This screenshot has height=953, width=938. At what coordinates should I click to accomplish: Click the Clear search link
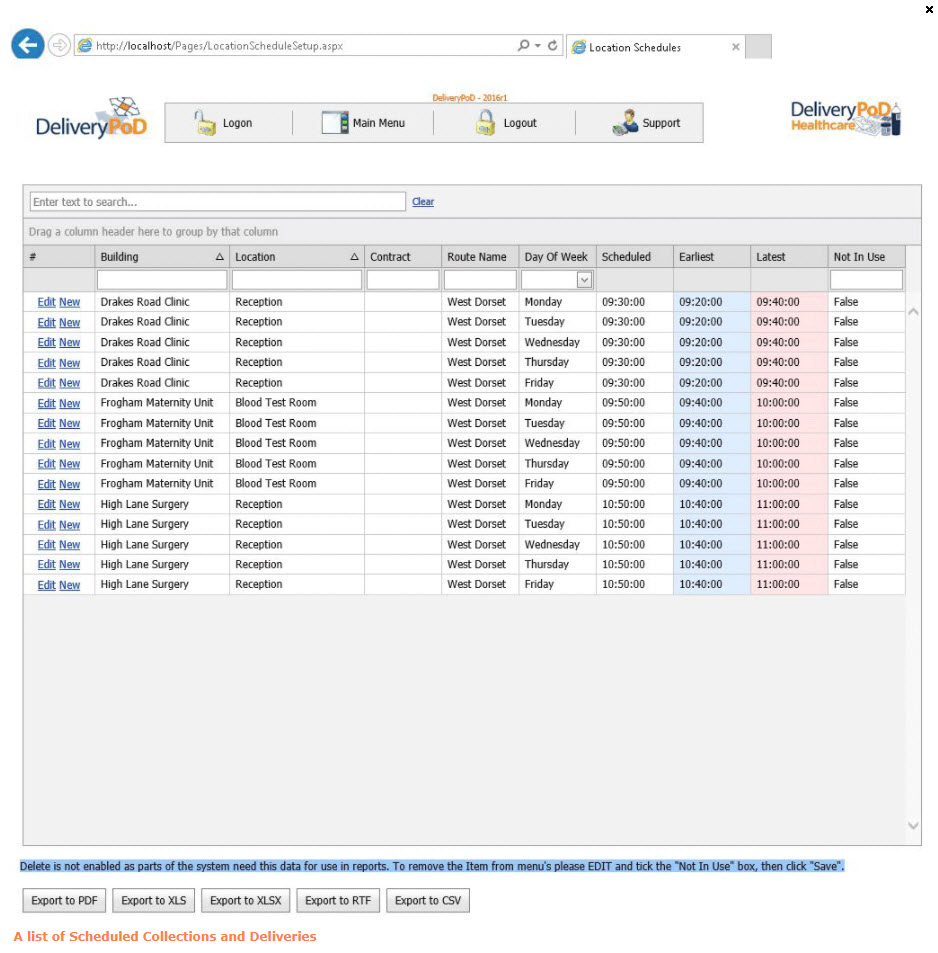423,202
